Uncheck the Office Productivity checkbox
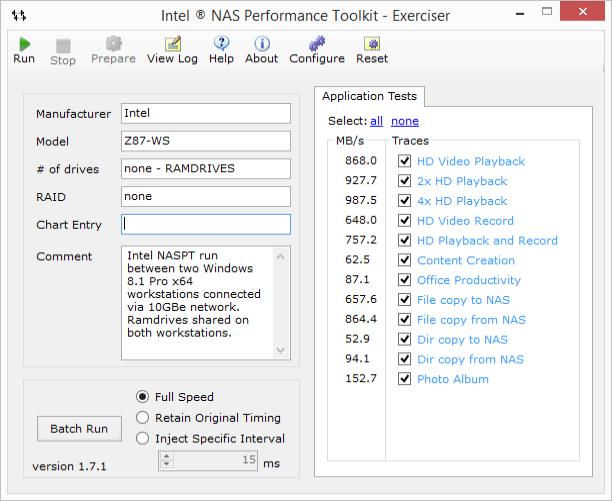 (x=404, y=280)
